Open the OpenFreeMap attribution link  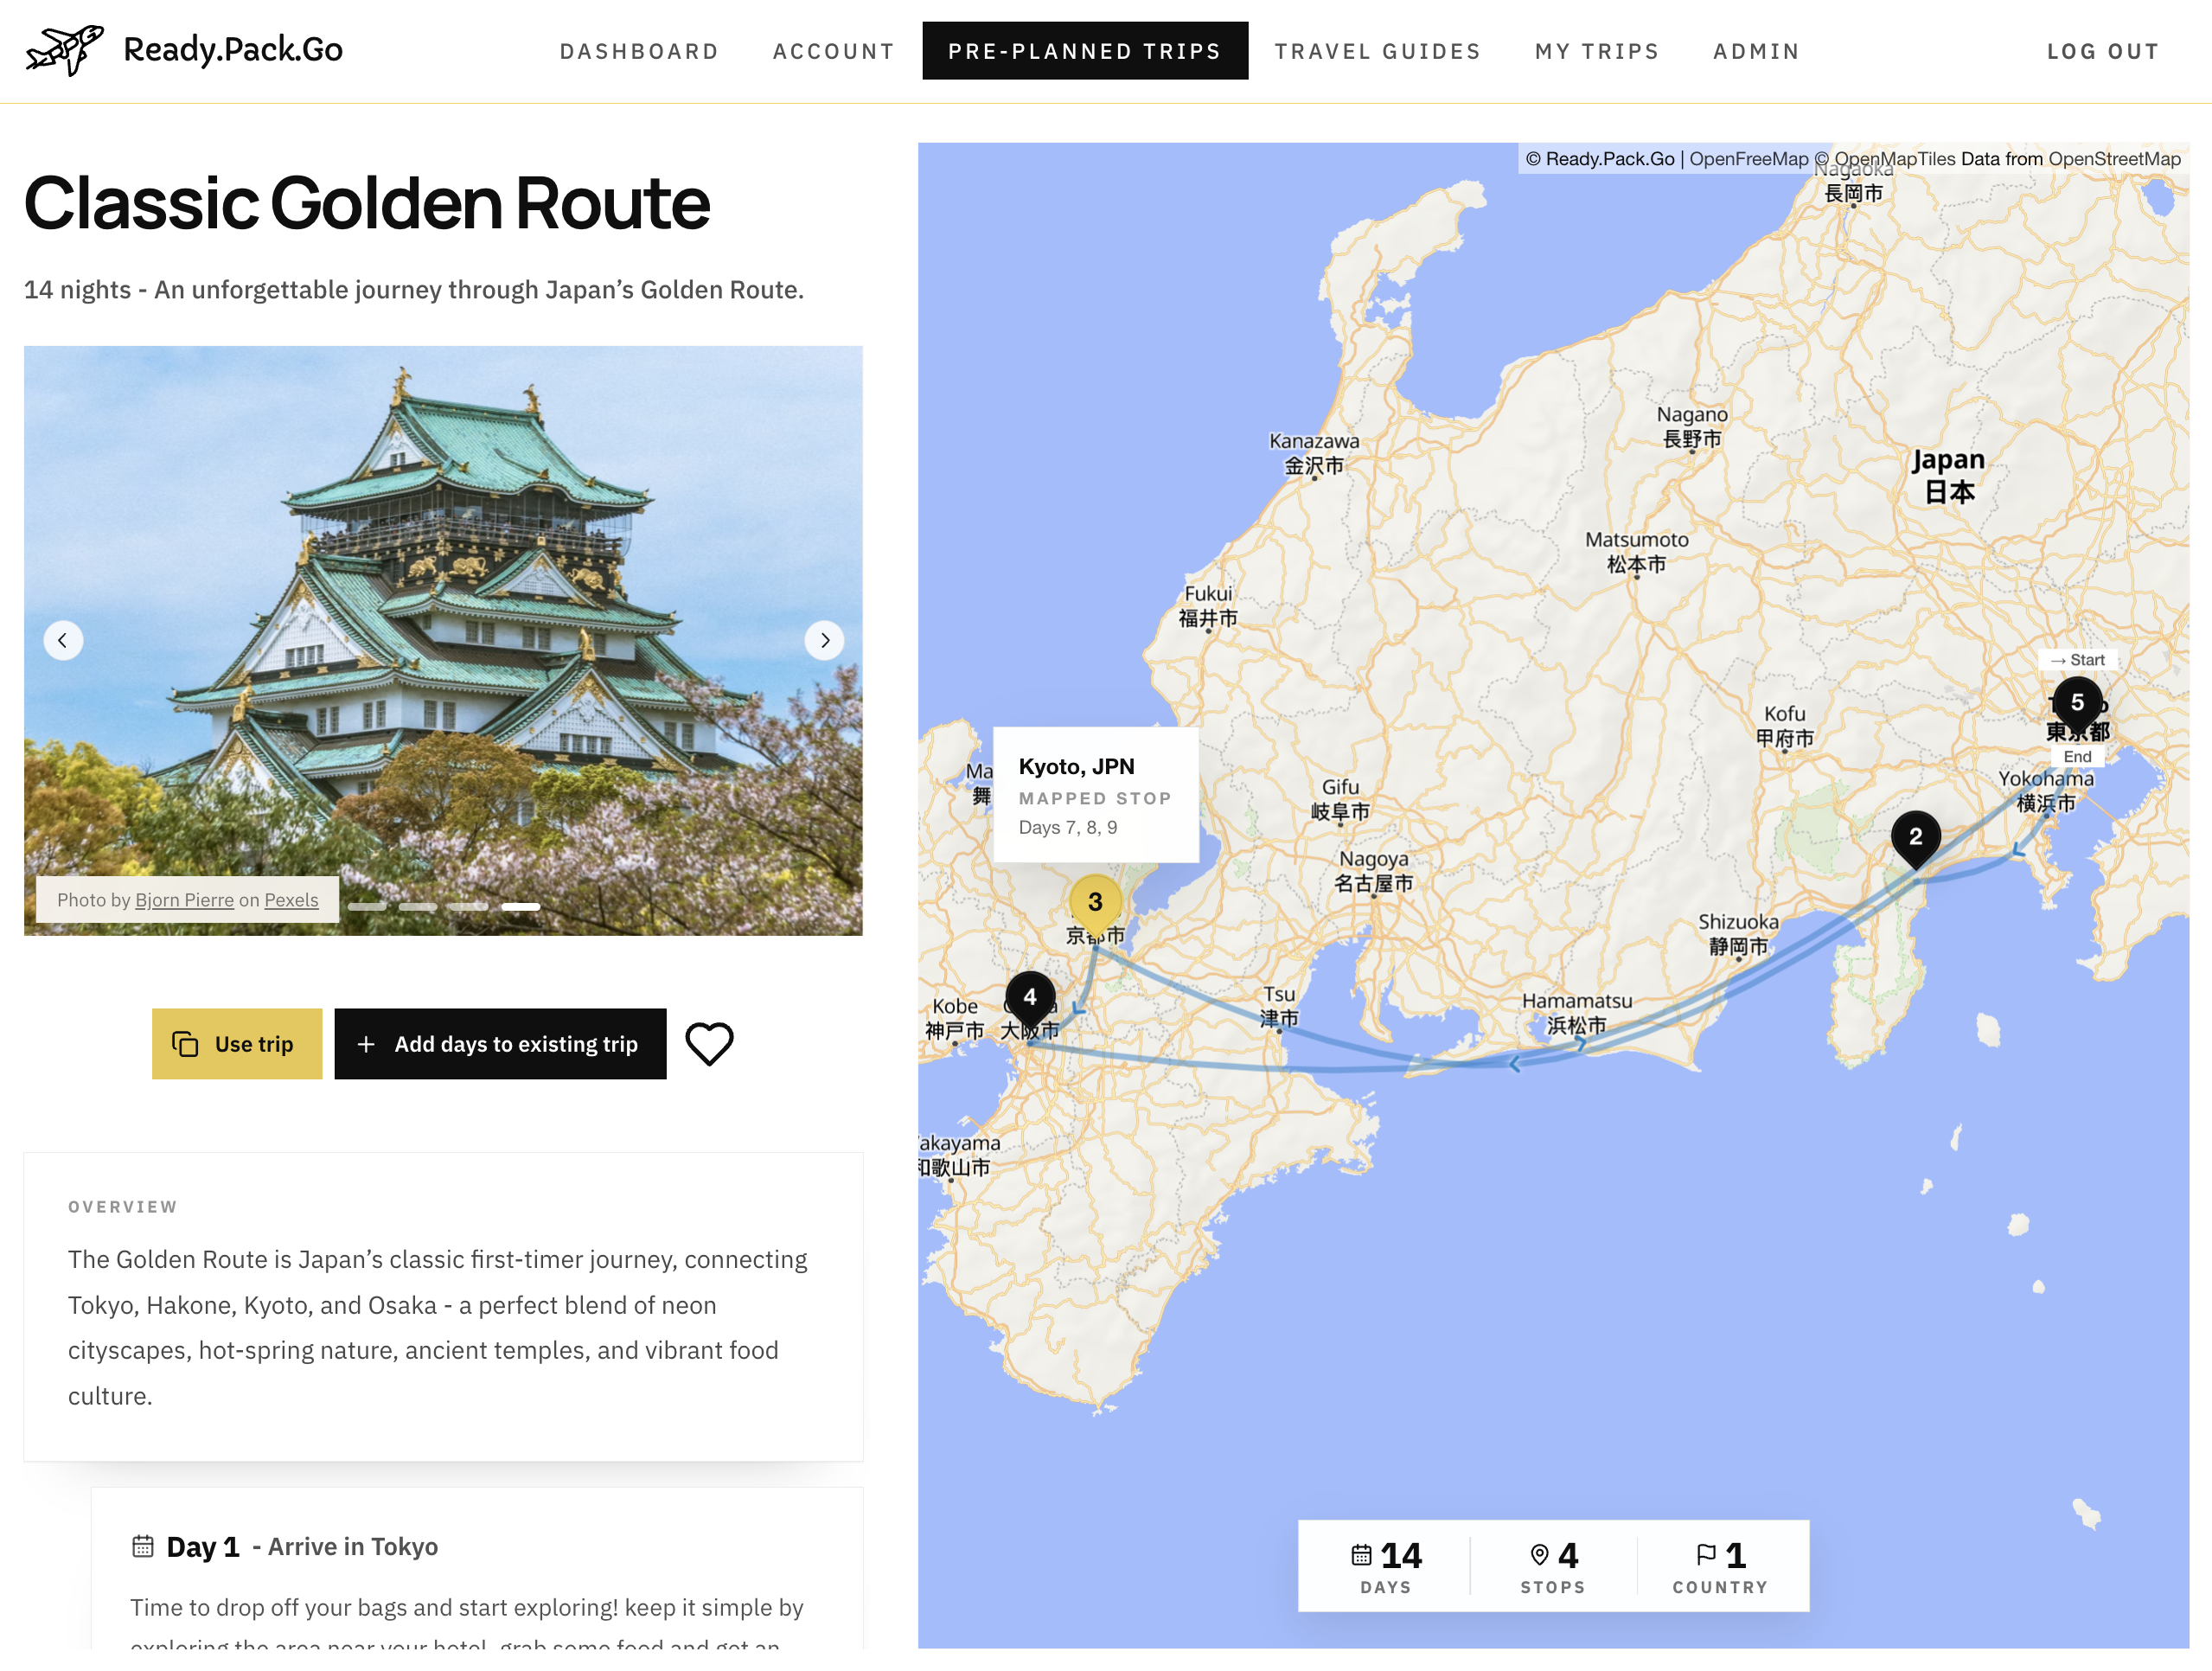(1749, 159)
